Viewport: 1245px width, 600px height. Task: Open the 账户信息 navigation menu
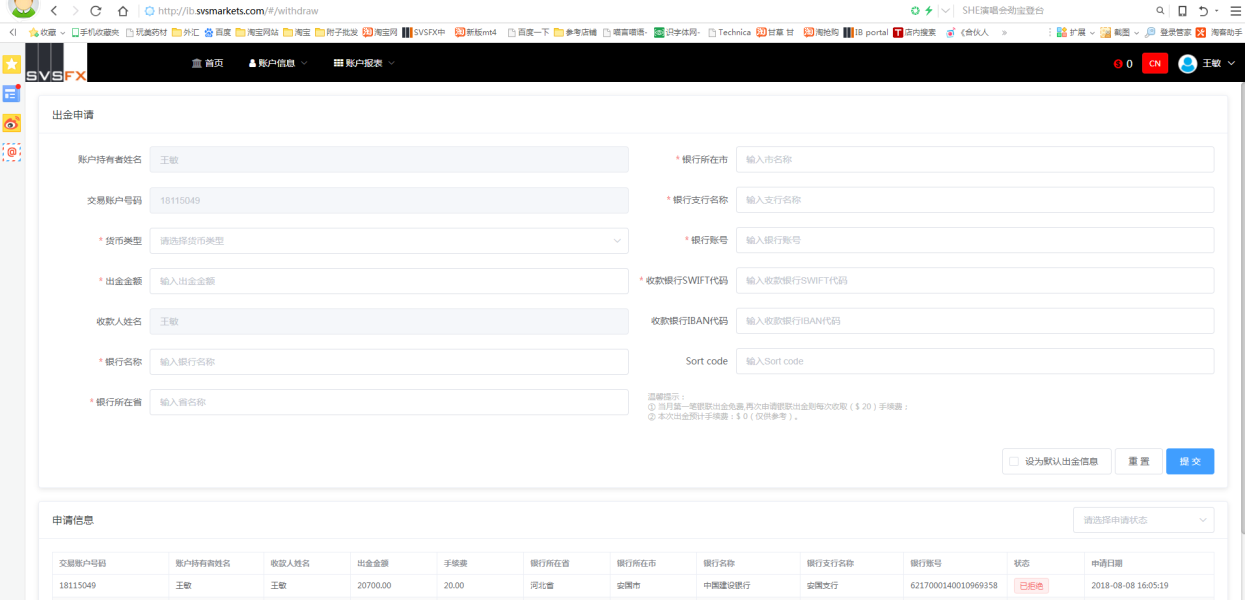tap(277, 63)
